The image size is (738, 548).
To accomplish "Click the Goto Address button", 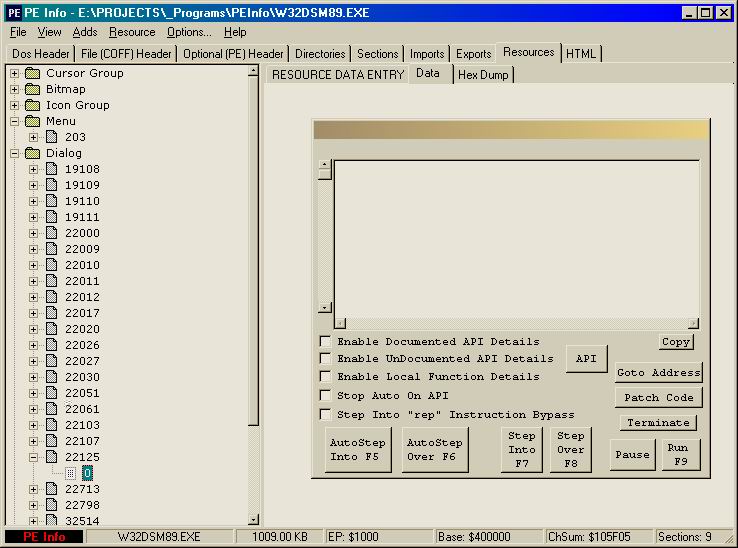I will [x=658, y=372].
